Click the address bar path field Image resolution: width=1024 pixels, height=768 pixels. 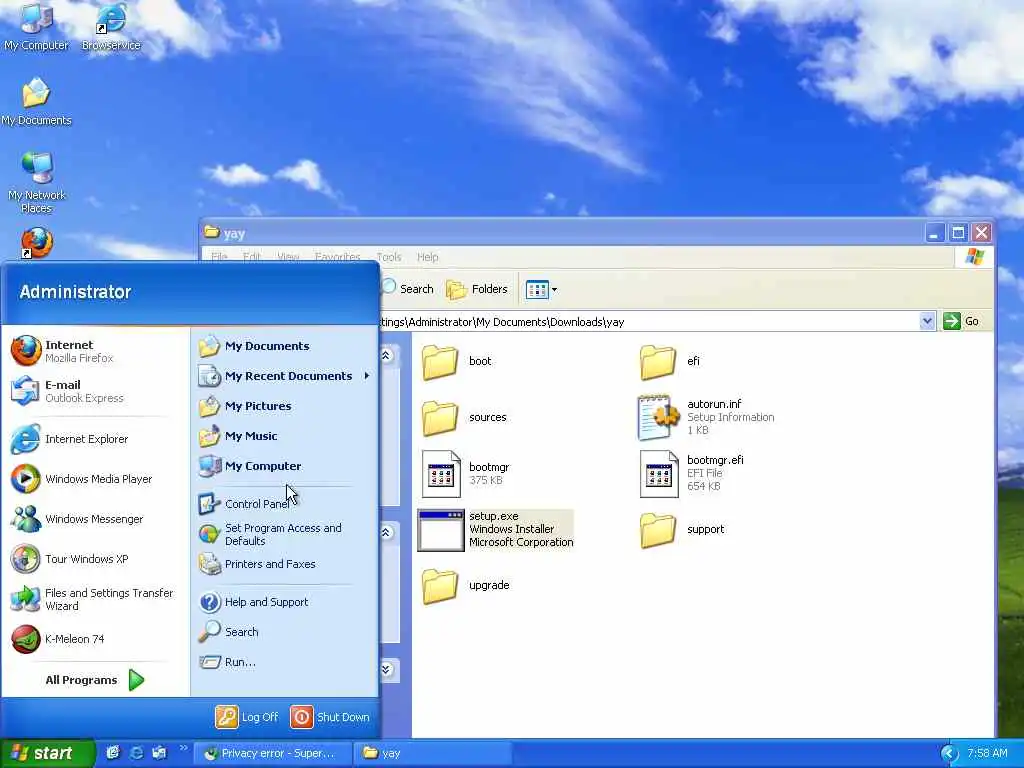click(648, 322)
